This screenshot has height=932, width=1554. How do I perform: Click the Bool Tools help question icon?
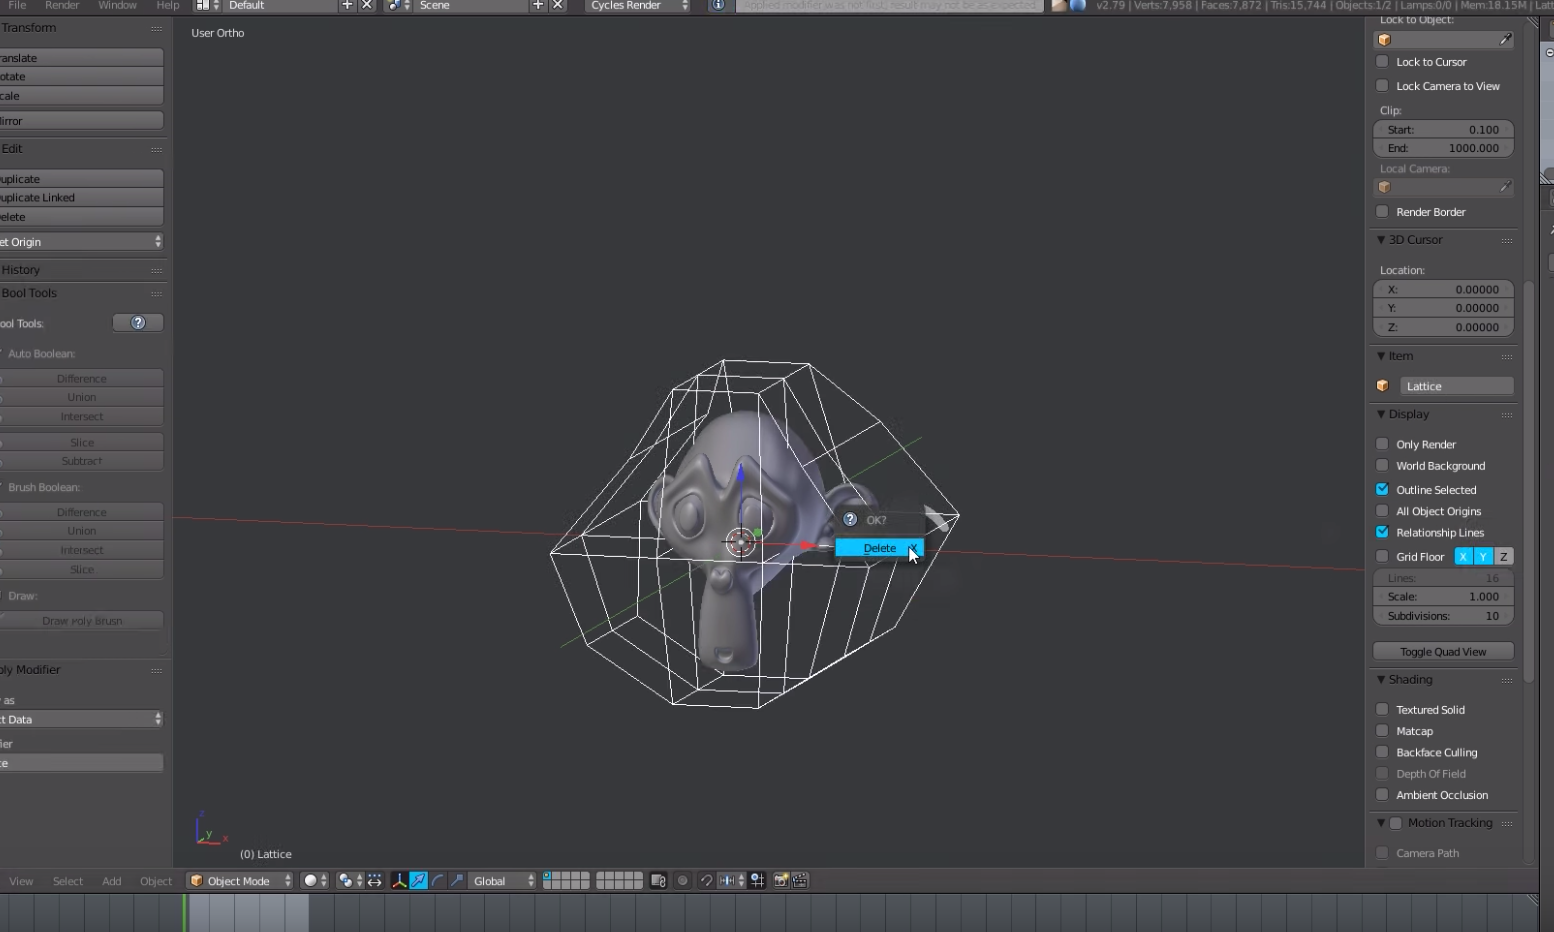138,323
